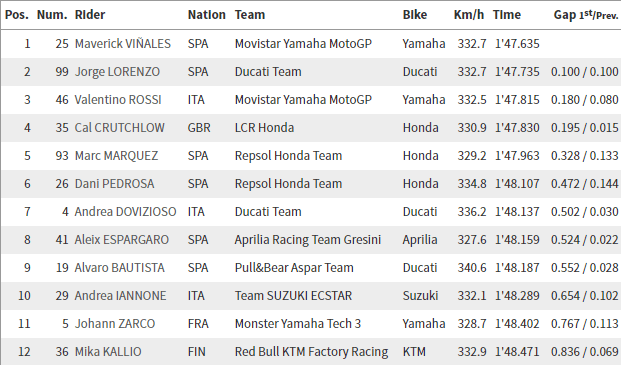Click Pull&Bear Aspar Team cell
622x365 pixels.
pyautogui.click(x=294, y=268)
